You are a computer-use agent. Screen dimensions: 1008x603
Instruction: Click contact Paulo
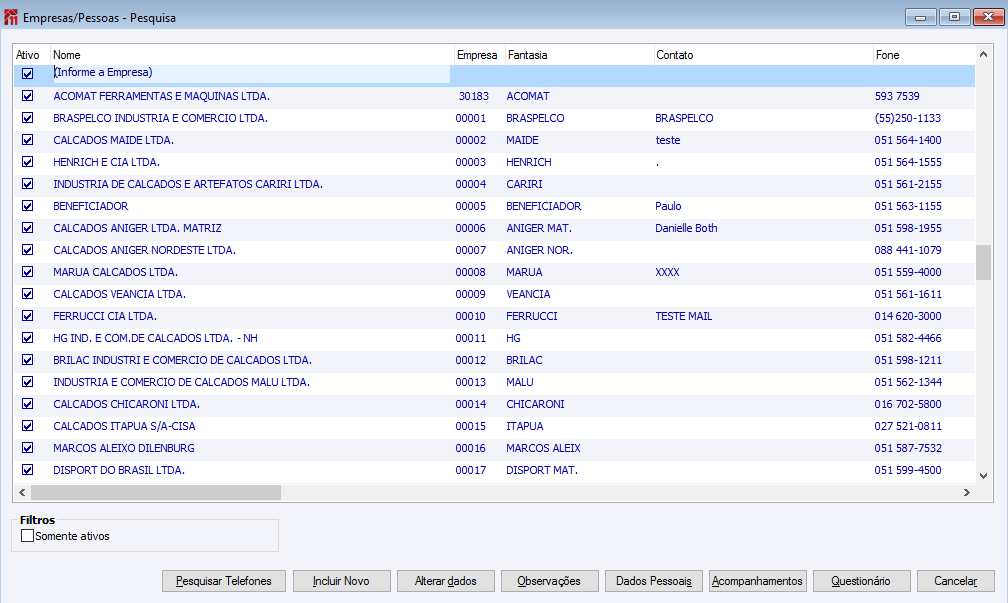pos(668,206)
